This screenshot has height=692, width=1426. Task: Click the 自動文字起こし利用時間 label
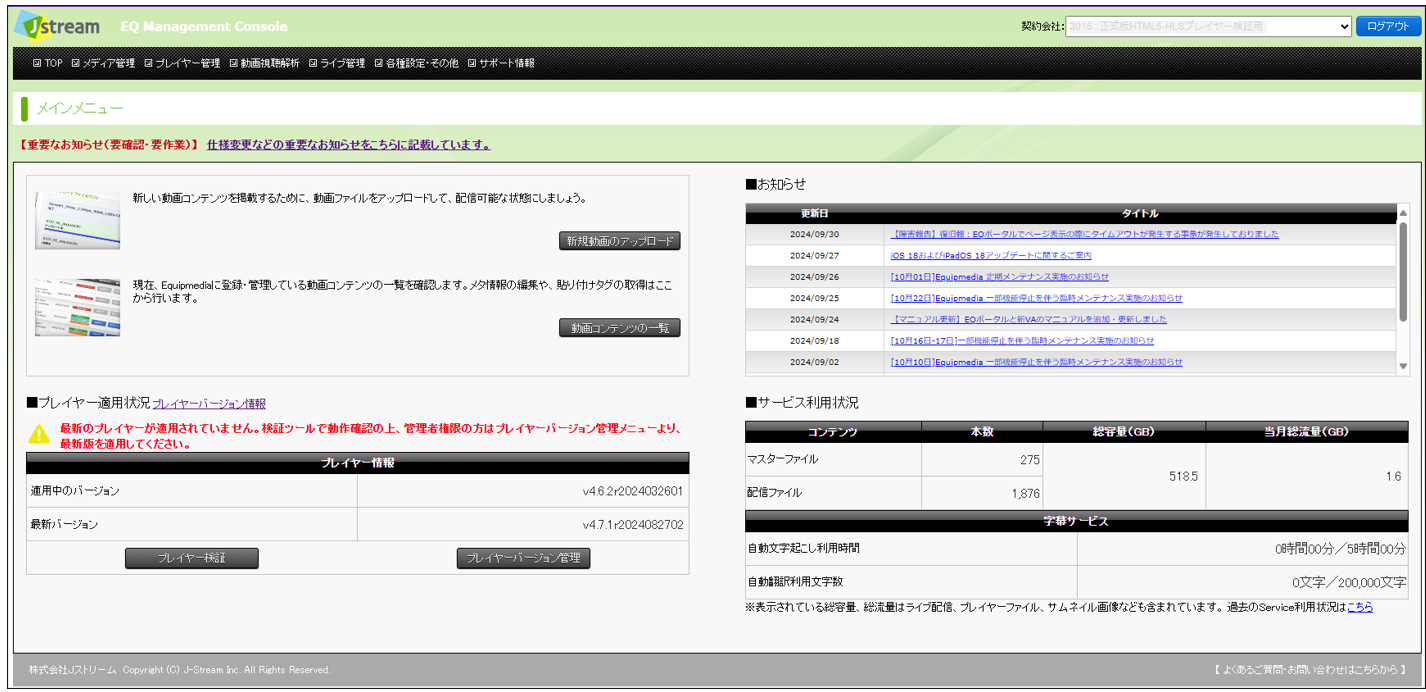[803, 548]
